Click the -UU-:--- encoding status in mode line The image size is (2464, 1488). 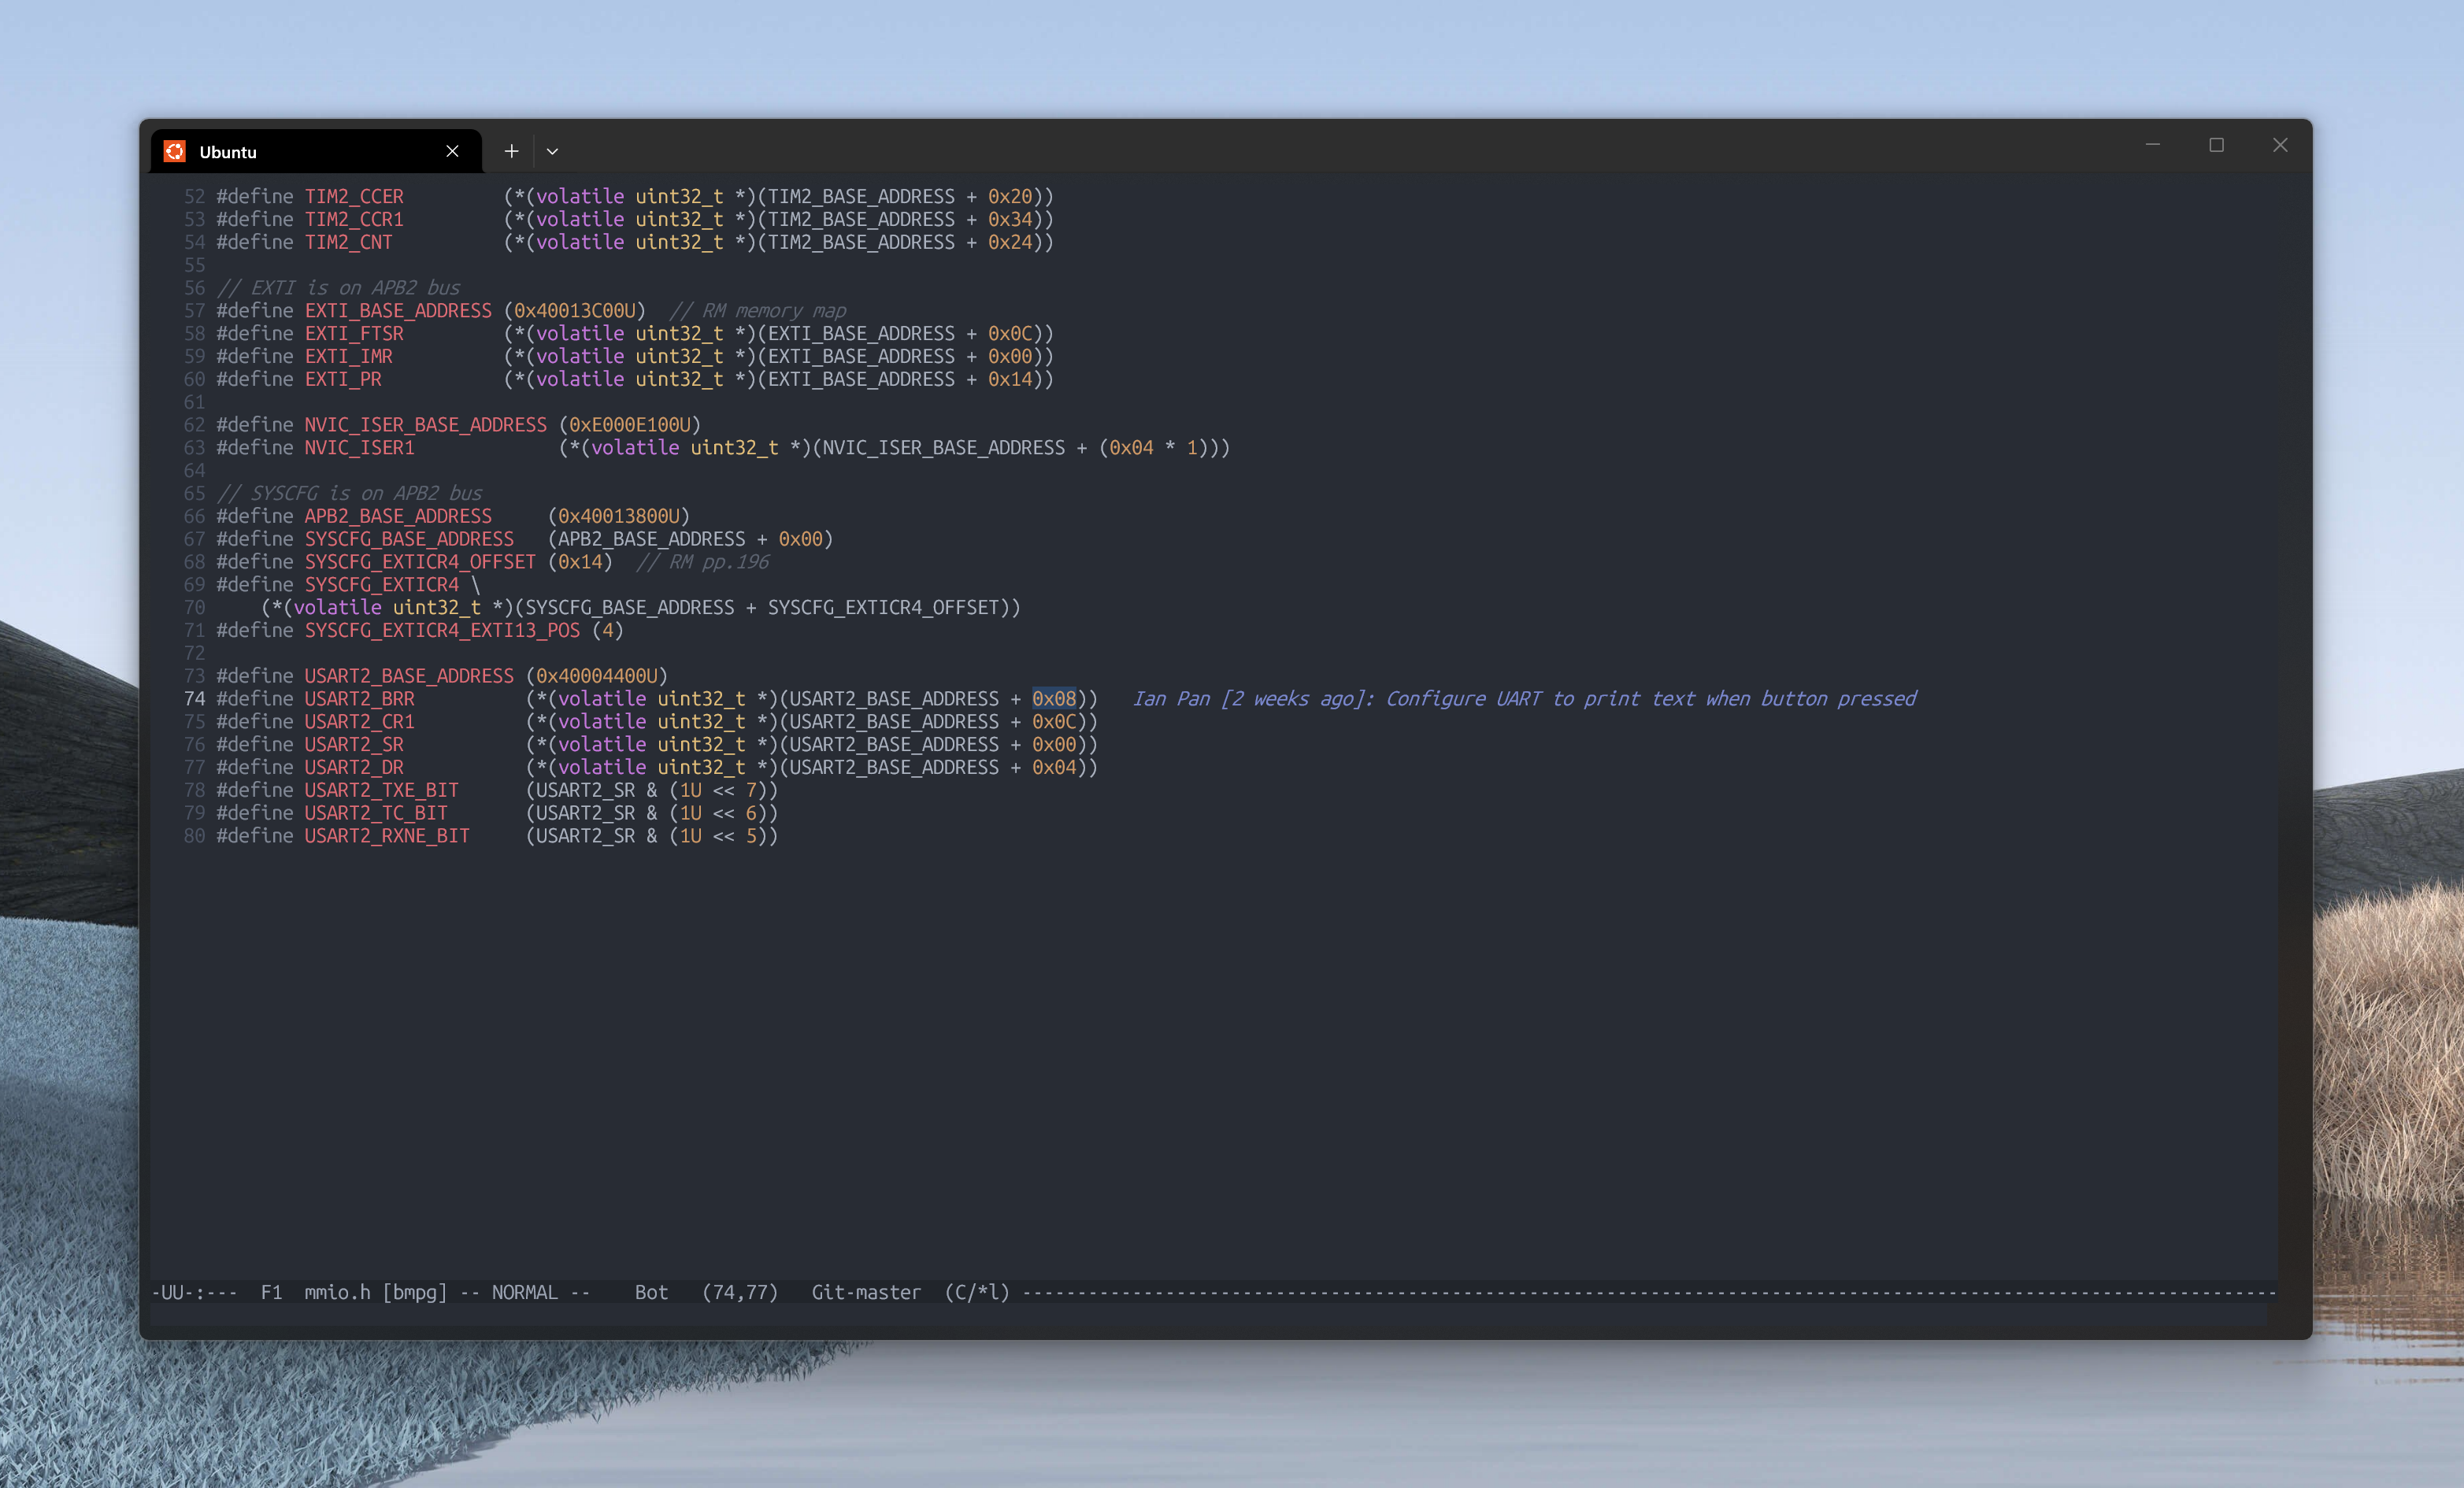[x=194, y=1293]
